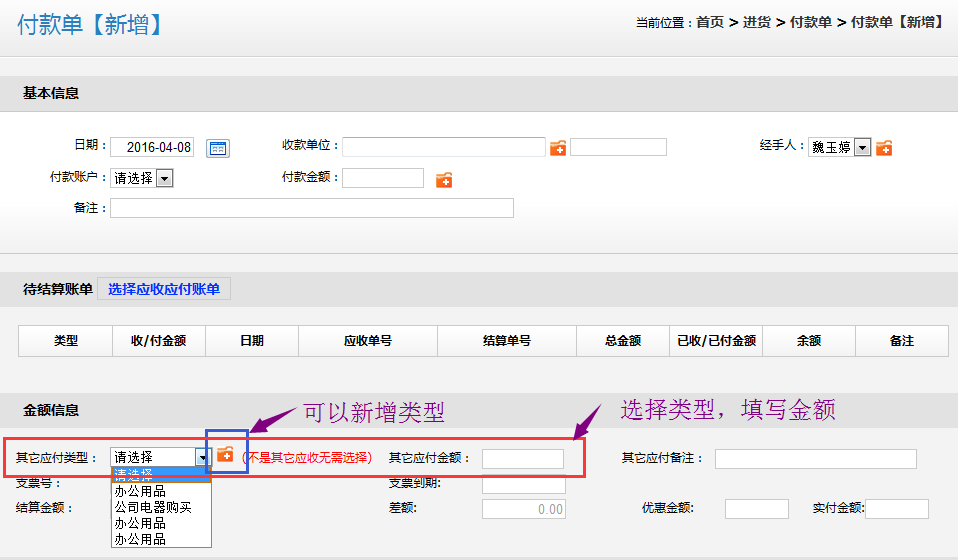Viewport: 958px width, 560px height.
Task: Click the 日期 field showing 2016-04-08
Action: click(x=152, y=147)
